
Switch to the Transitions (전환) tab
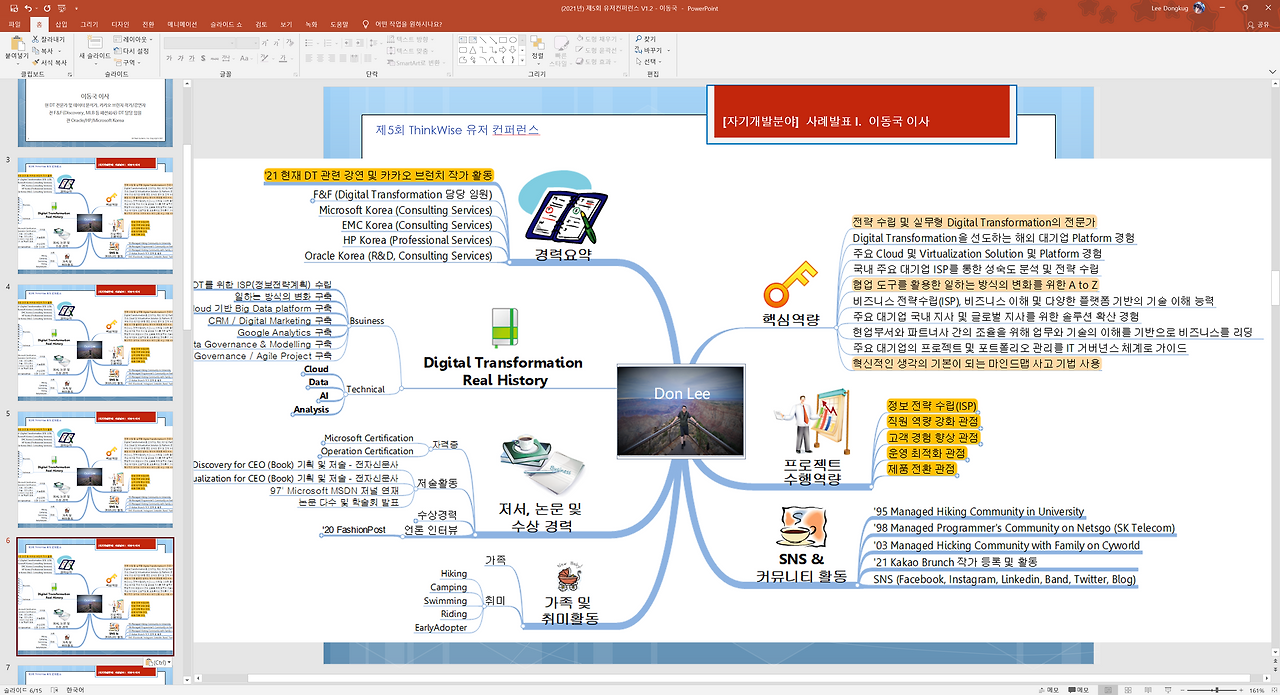click(x=148, y=24)
